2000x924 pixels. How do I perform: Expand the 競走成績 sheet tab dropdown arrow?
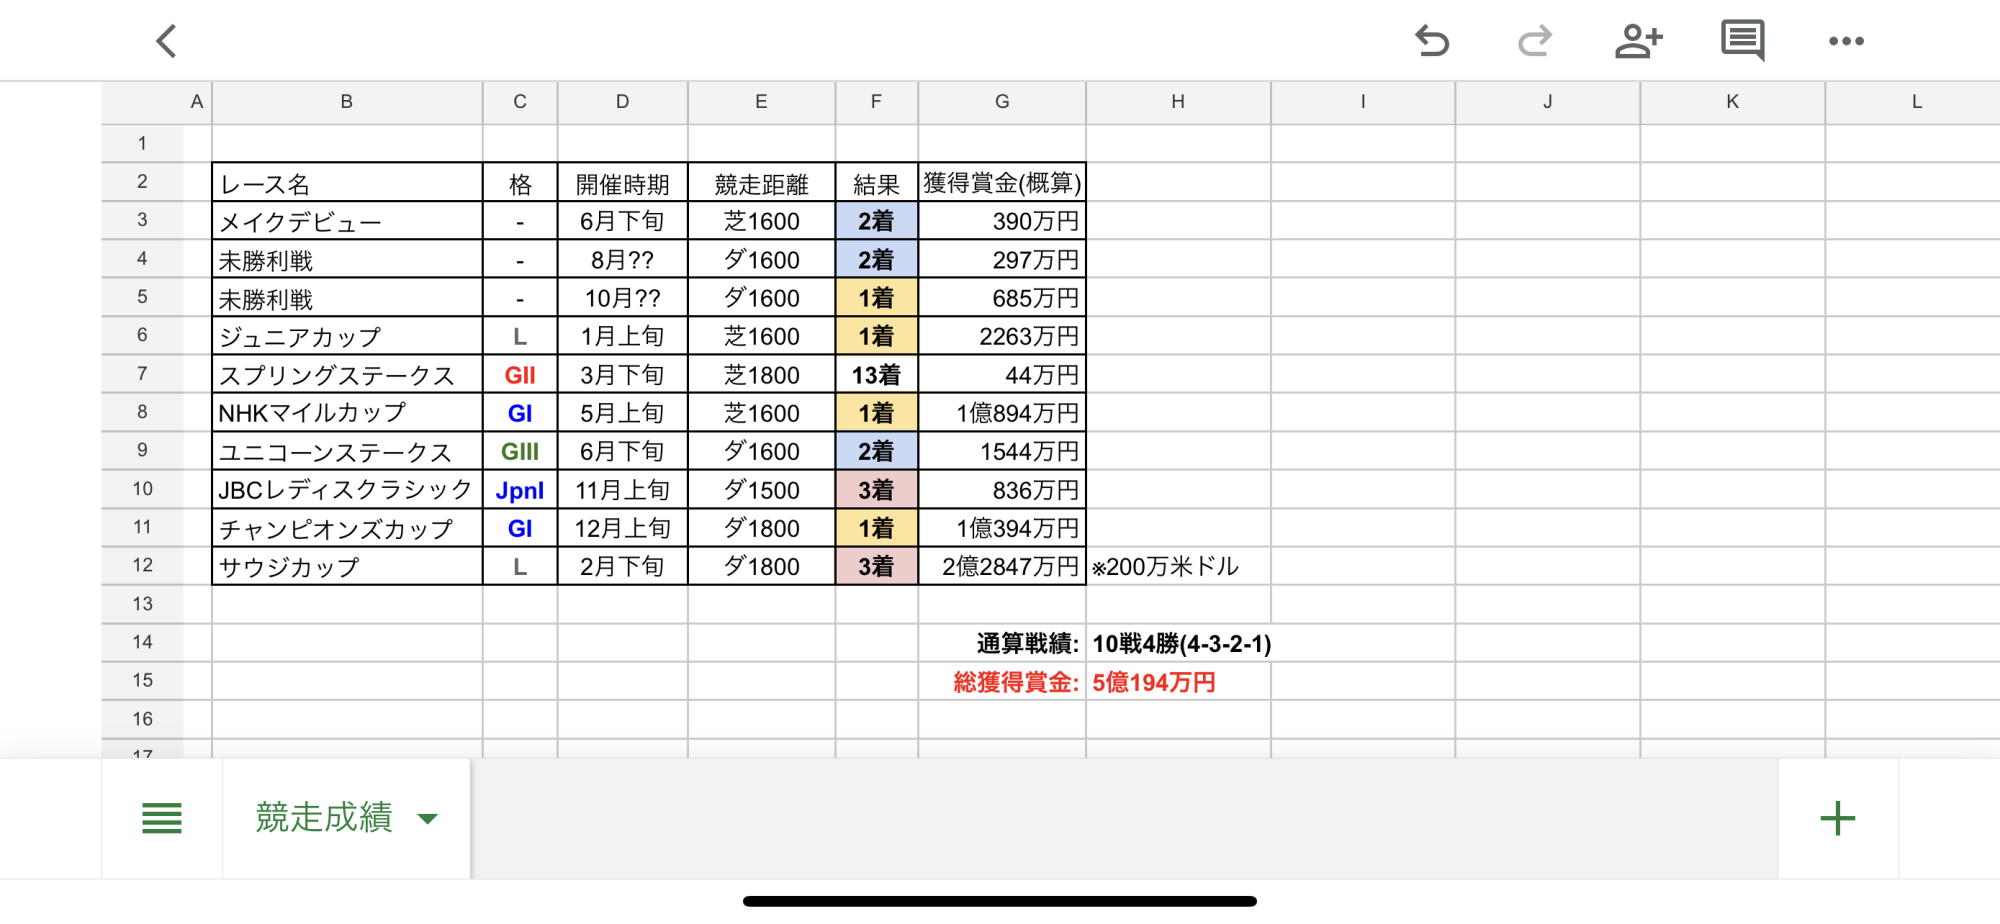click(x=428, y=818)
